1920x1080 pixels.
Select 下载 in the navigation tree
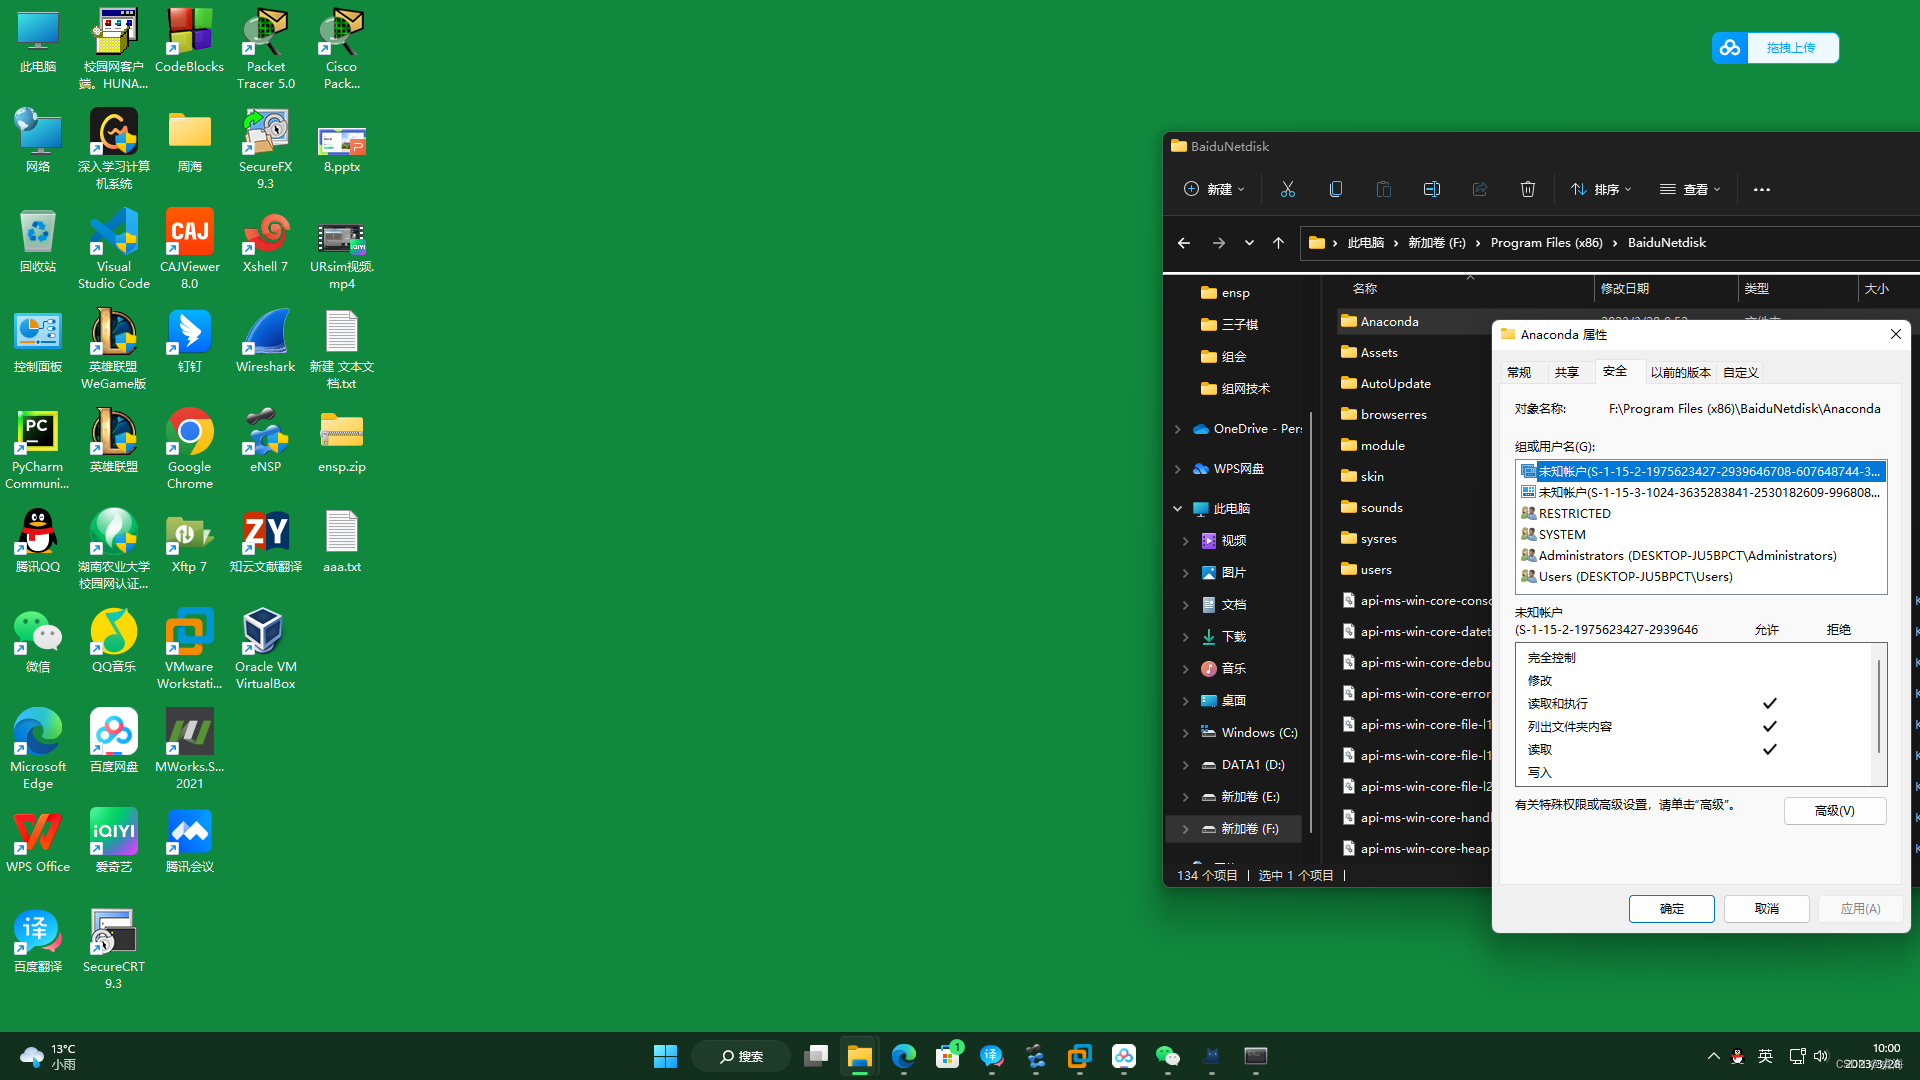click(1233, 637)
